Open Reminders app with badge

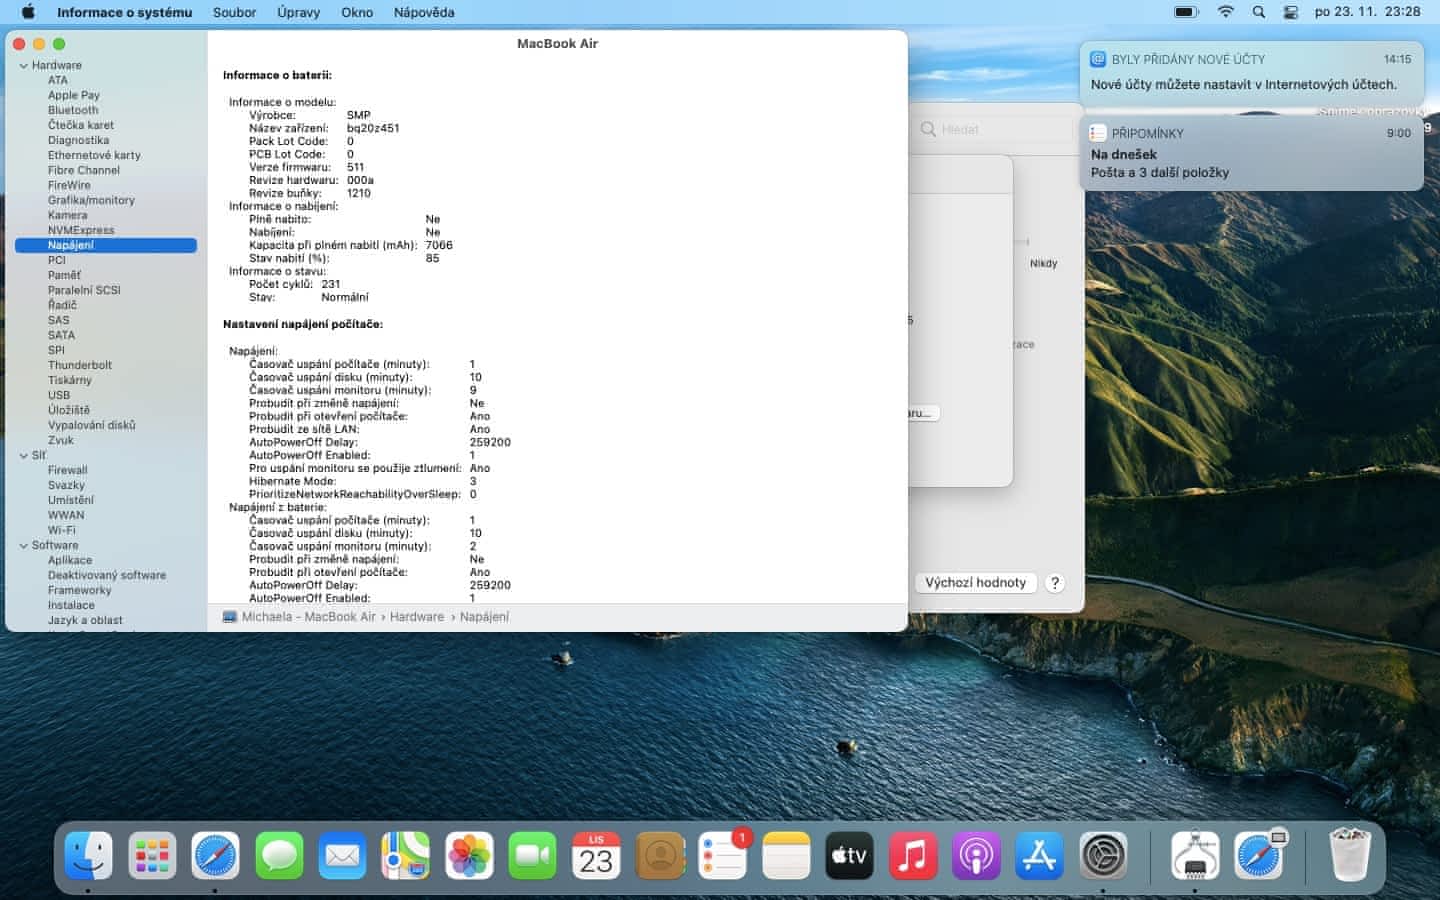723,856
